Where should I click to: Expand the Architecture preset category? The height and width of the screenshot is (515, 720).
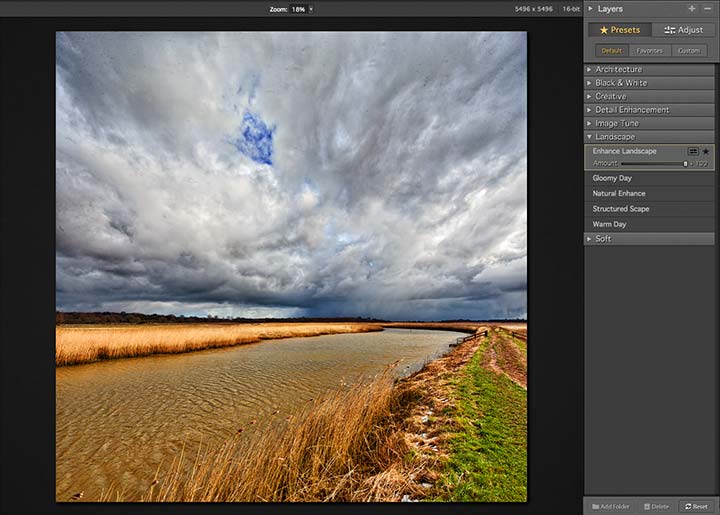tap(649, 69)
